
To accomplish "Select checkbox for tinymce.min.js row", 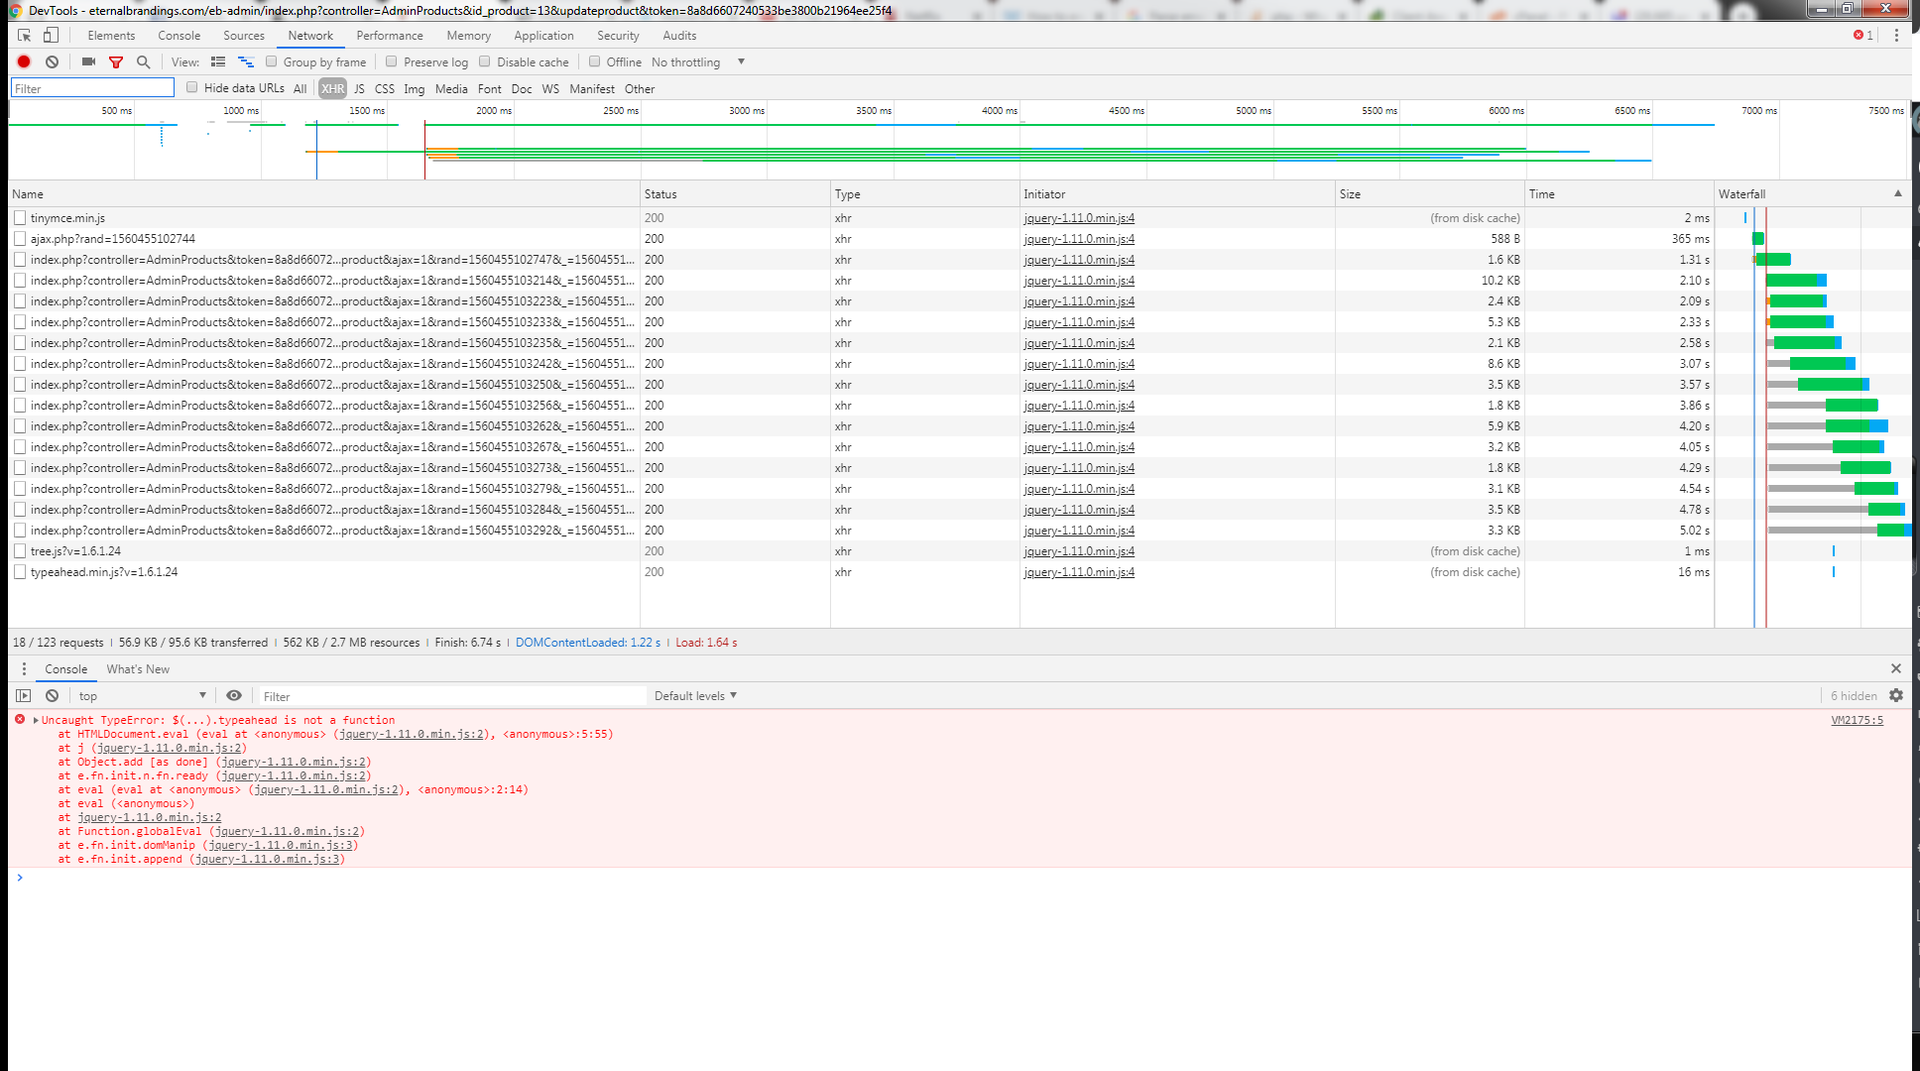I will pos(20,218).
